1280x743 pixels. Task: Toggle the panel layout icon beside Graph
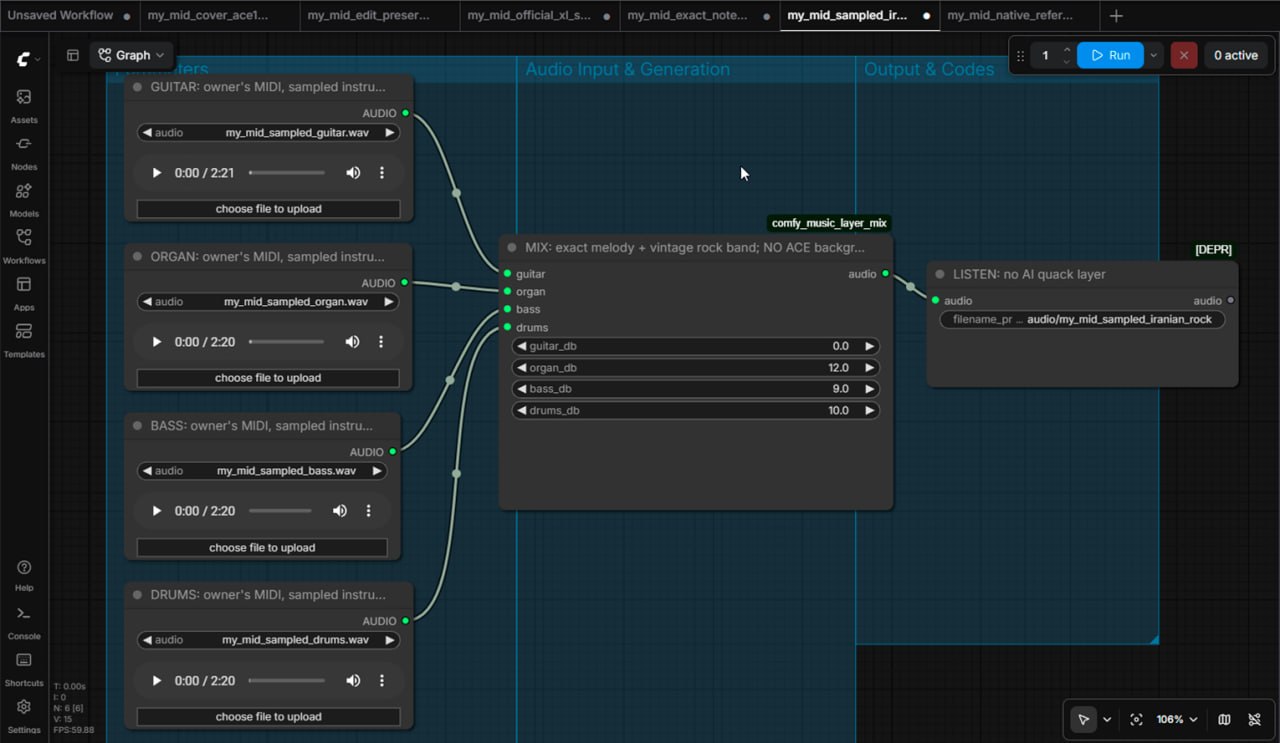(73, 55)
